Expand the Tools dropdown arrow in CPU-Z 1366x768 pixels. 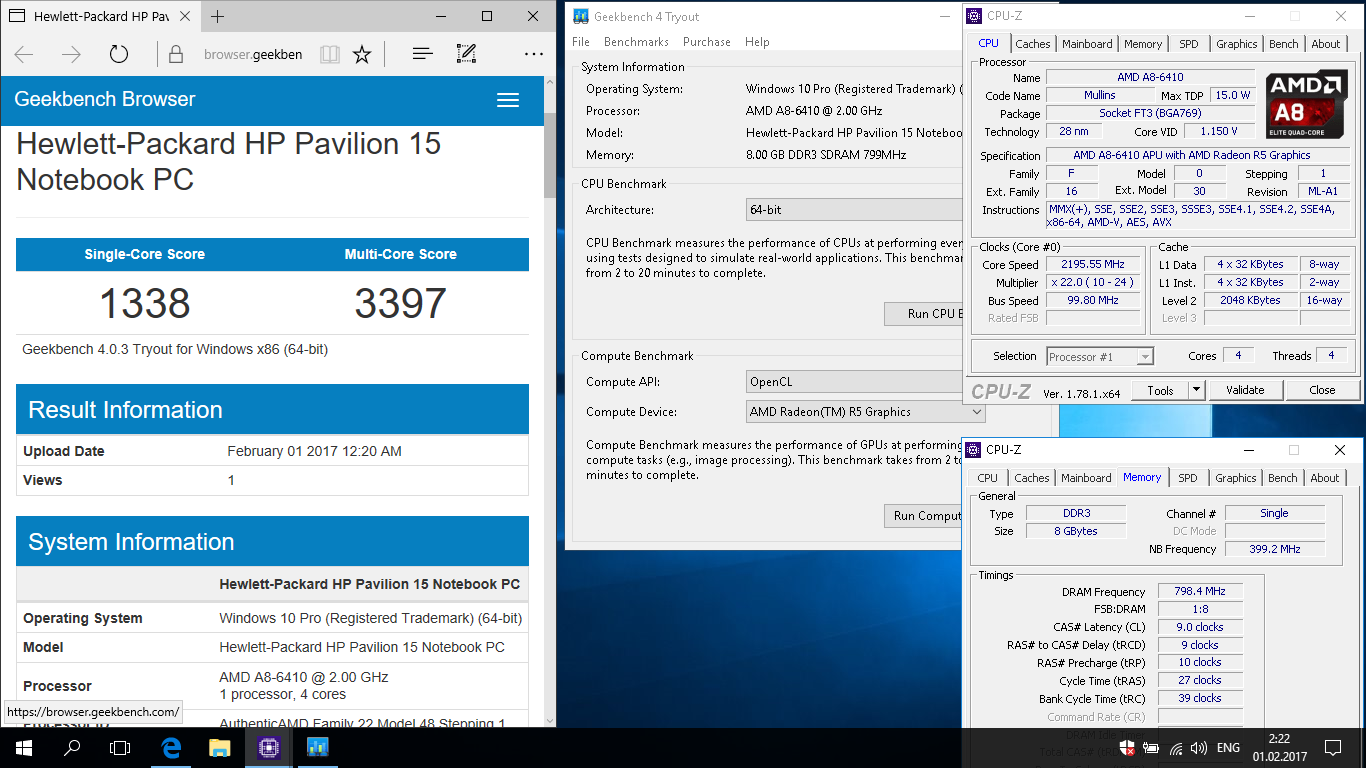[x=1197, y=391]
